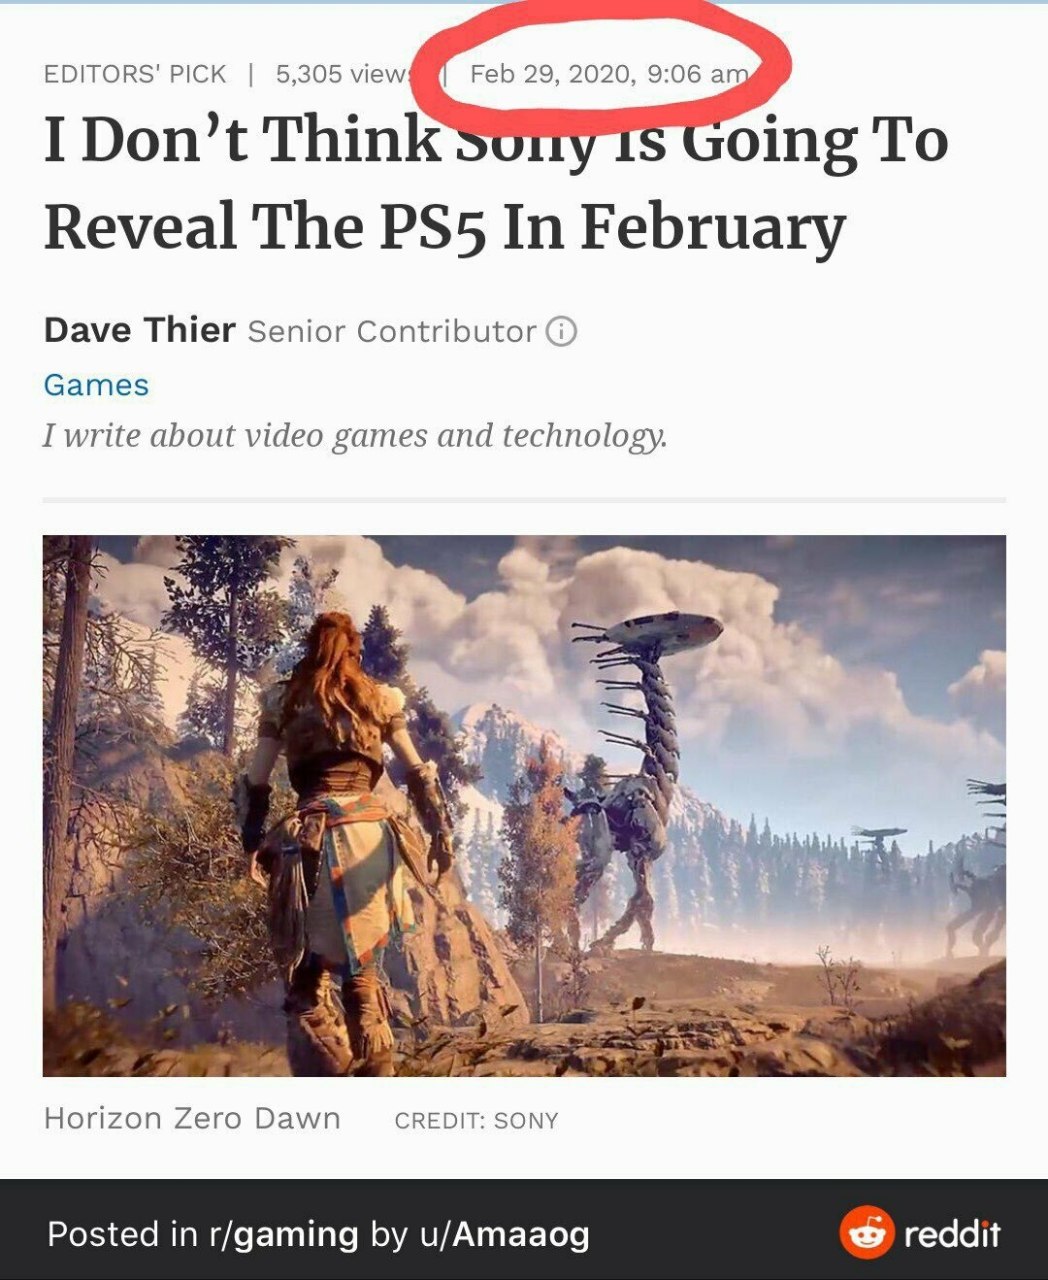Click the Senior Contributor title text
This screenshot has height=1280, width=1048.
[x=392, y=331]
